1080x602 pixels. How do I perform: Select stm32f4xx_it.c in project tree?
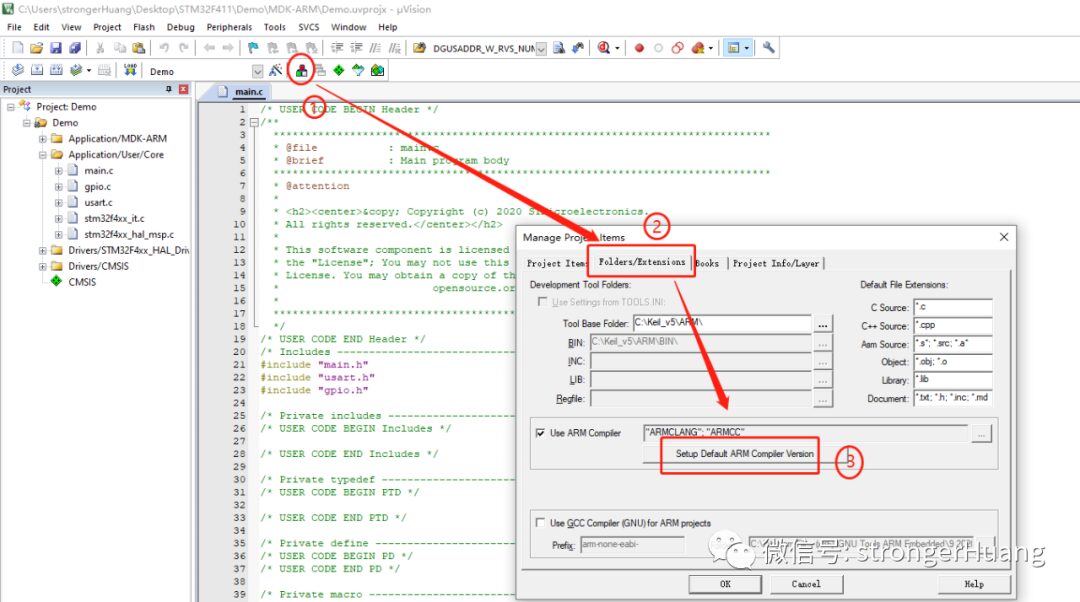point(114,218)
